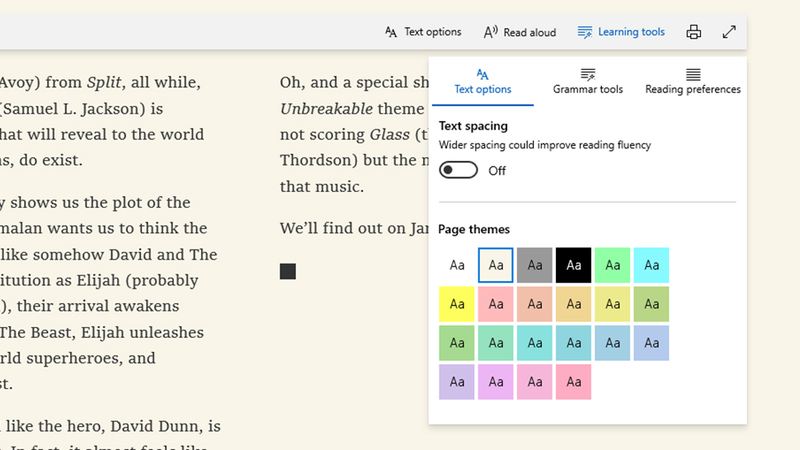Open Learning tools in the toolbar
800x450 pixels.
[x=621, y=32]
